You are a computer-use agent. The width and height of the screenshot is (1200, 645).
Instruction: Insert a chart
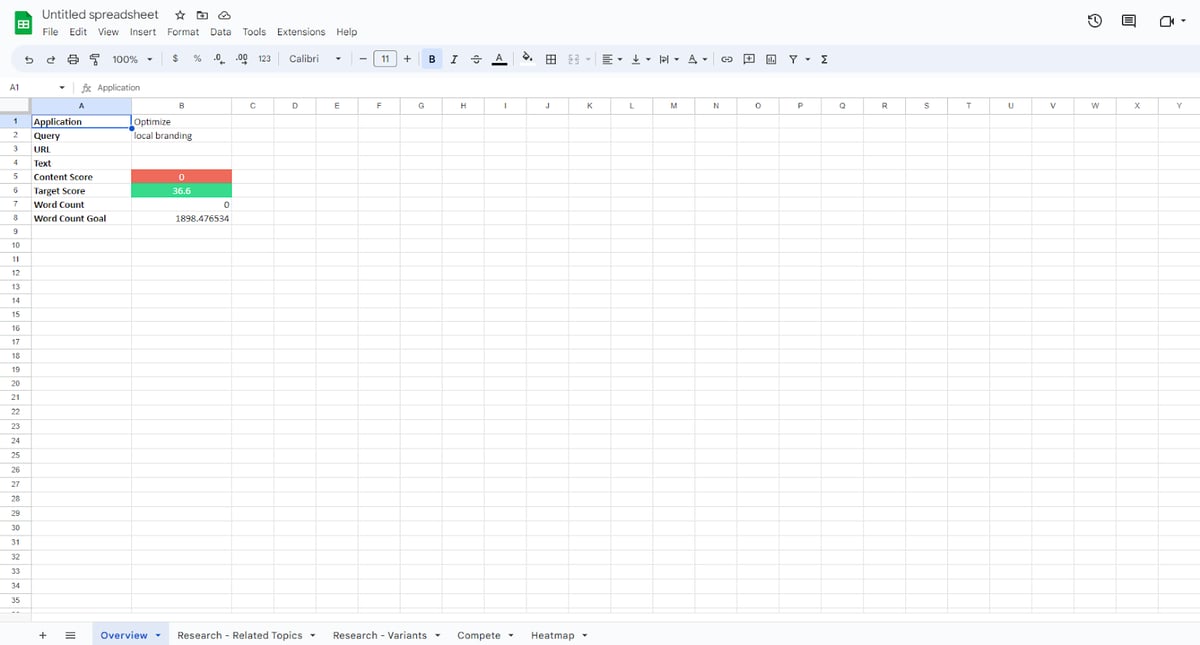coord(770,59)
